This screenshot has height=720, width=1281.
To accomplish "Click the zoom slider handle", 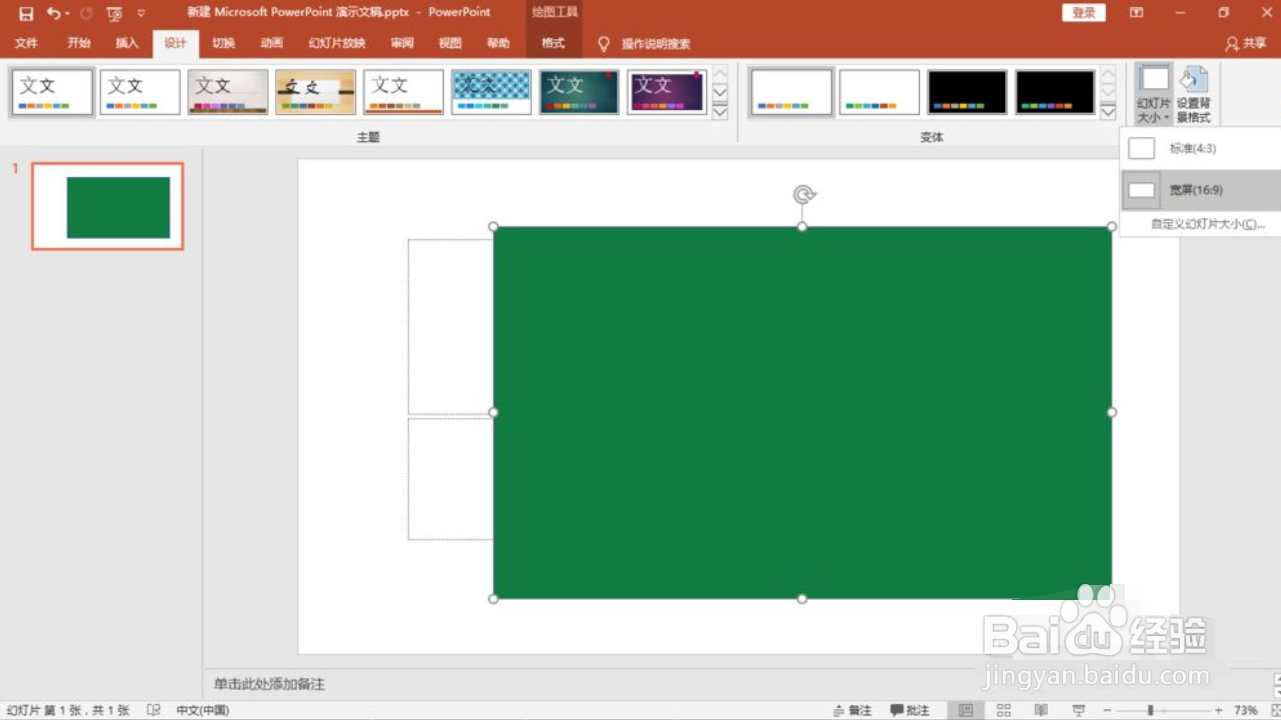I will pyautogui.click(x=1150, y=710).
